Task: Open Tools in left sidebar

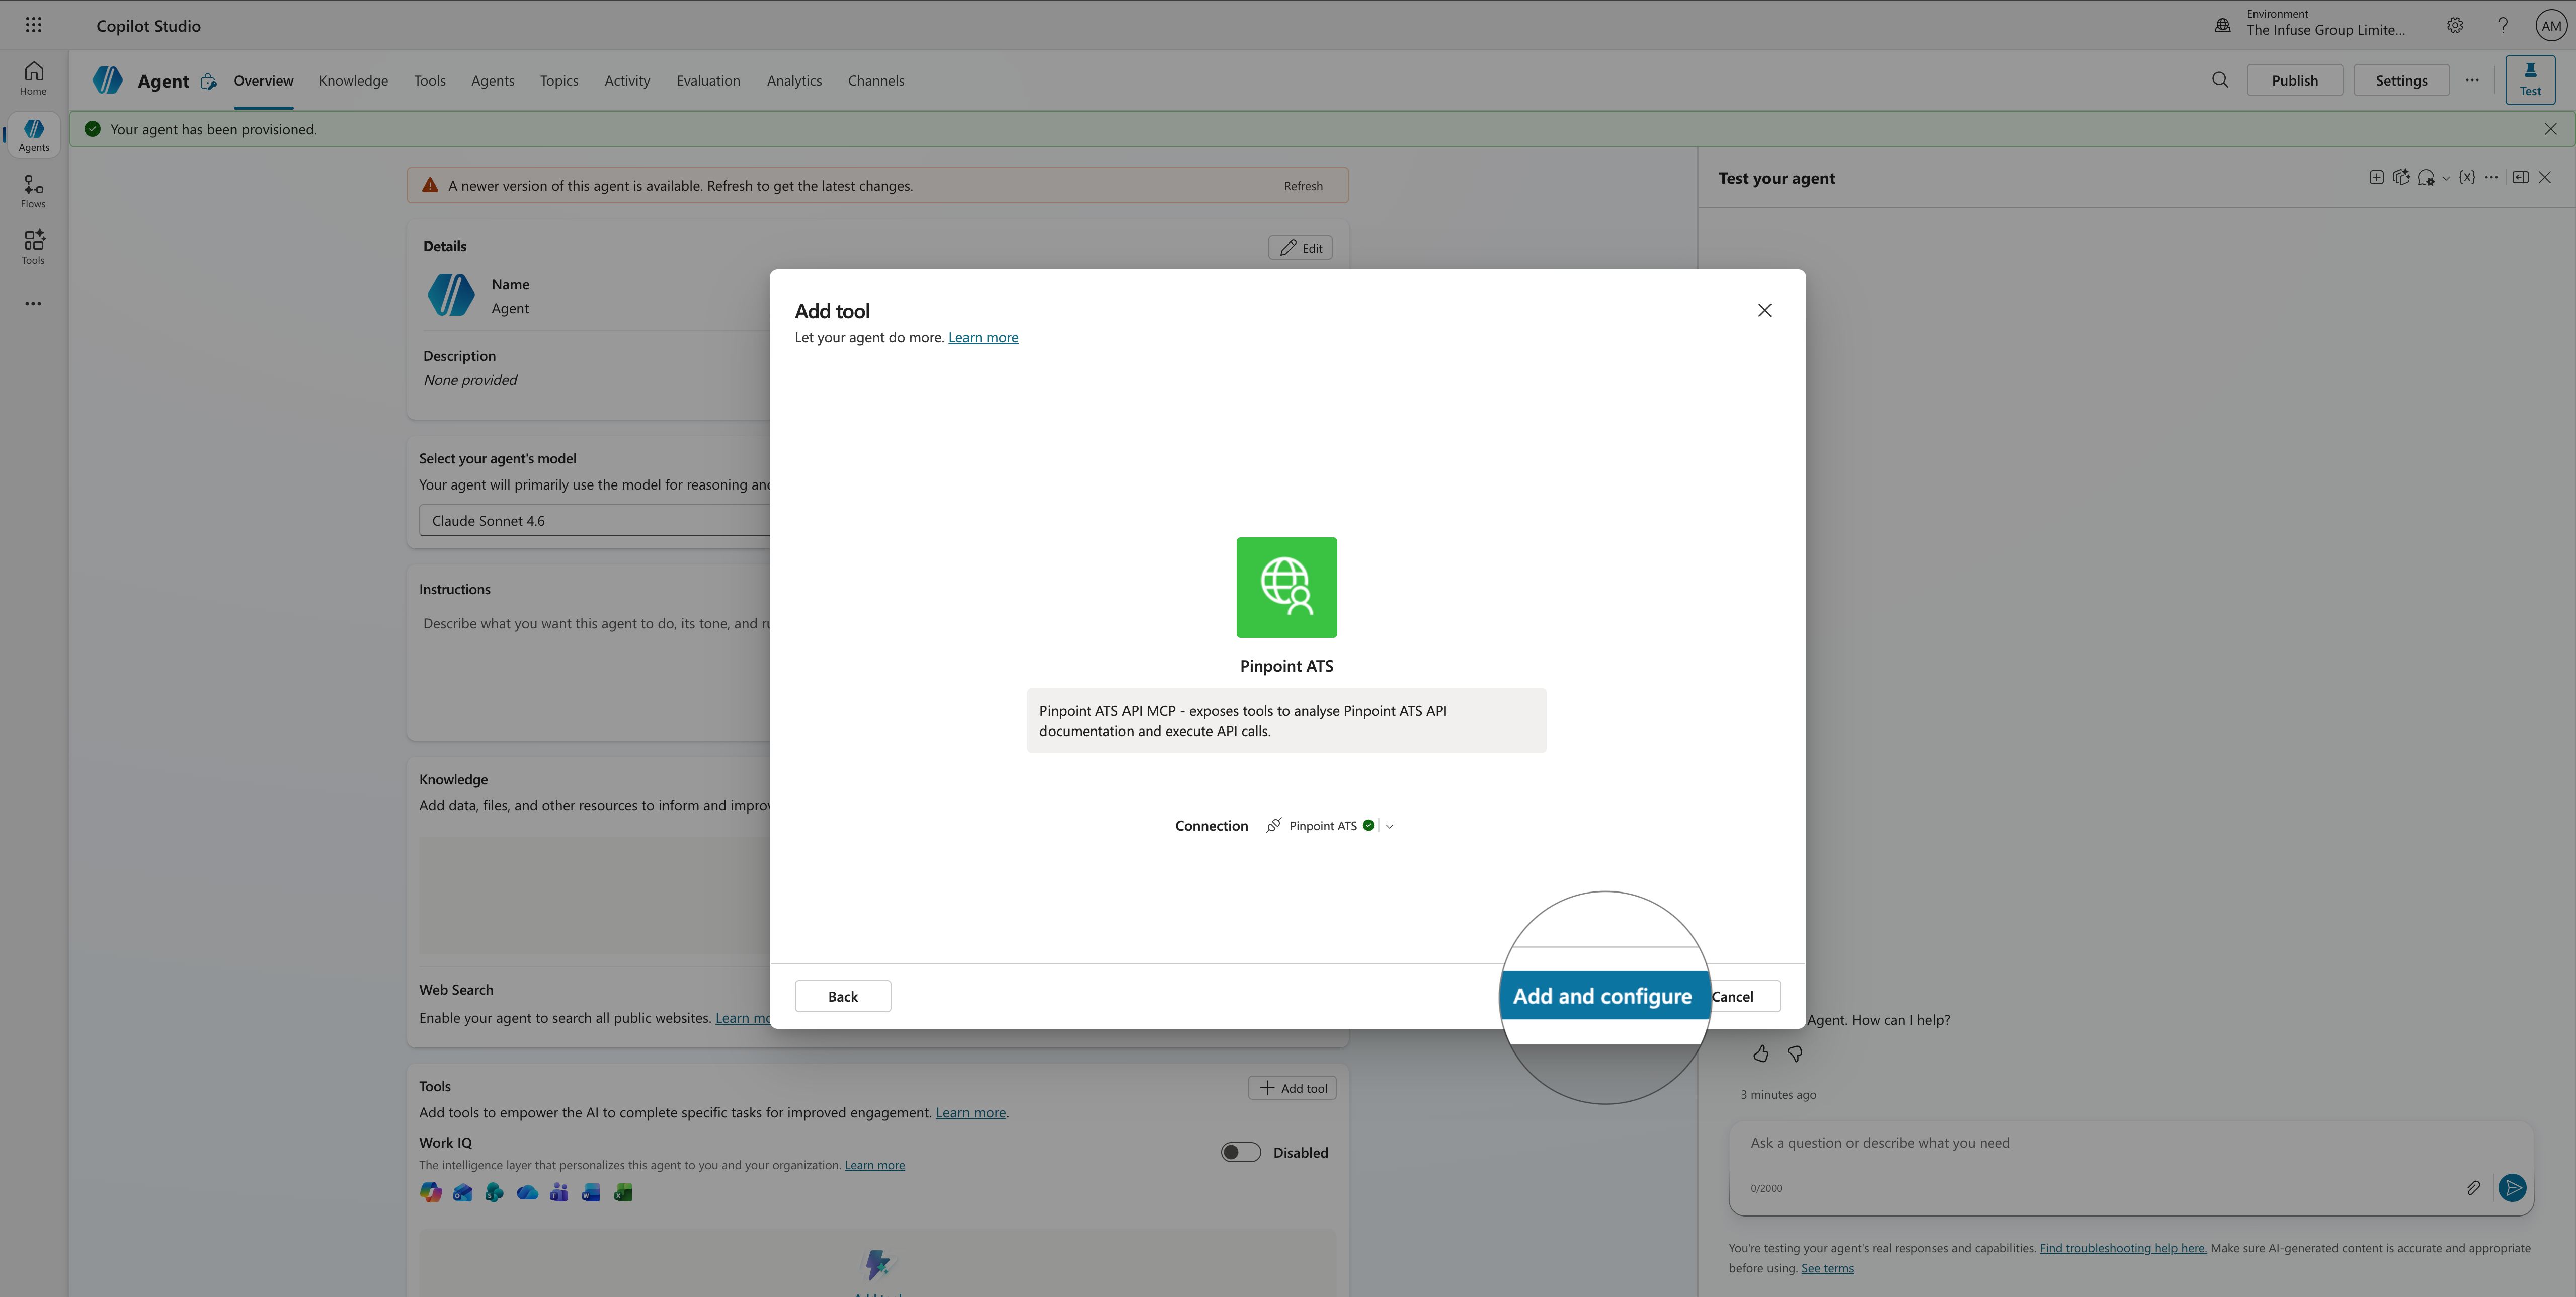Action: click(x=33, y=247)
